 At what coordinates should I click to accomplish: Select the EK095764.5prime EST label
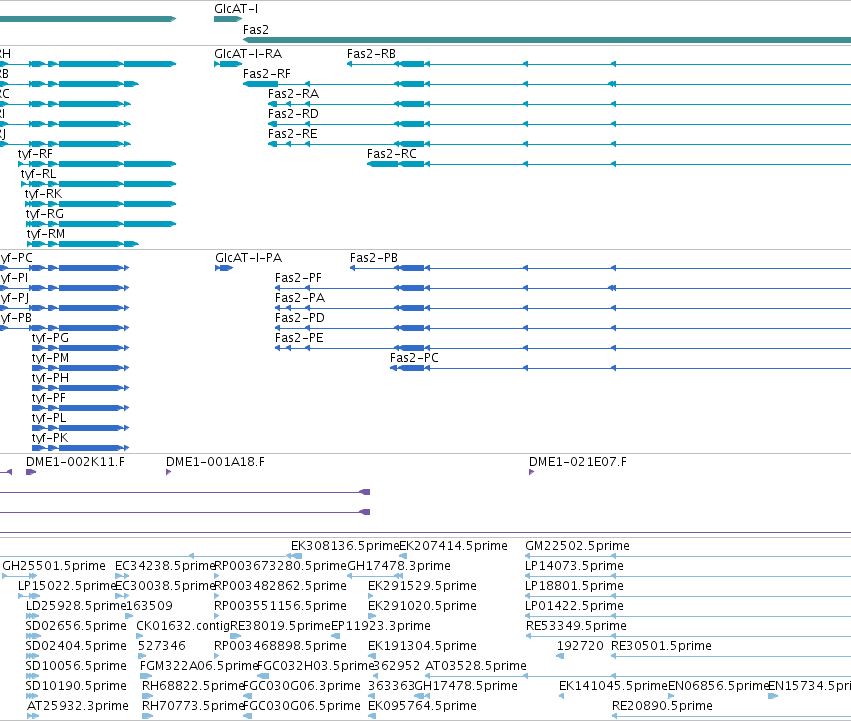422,706
